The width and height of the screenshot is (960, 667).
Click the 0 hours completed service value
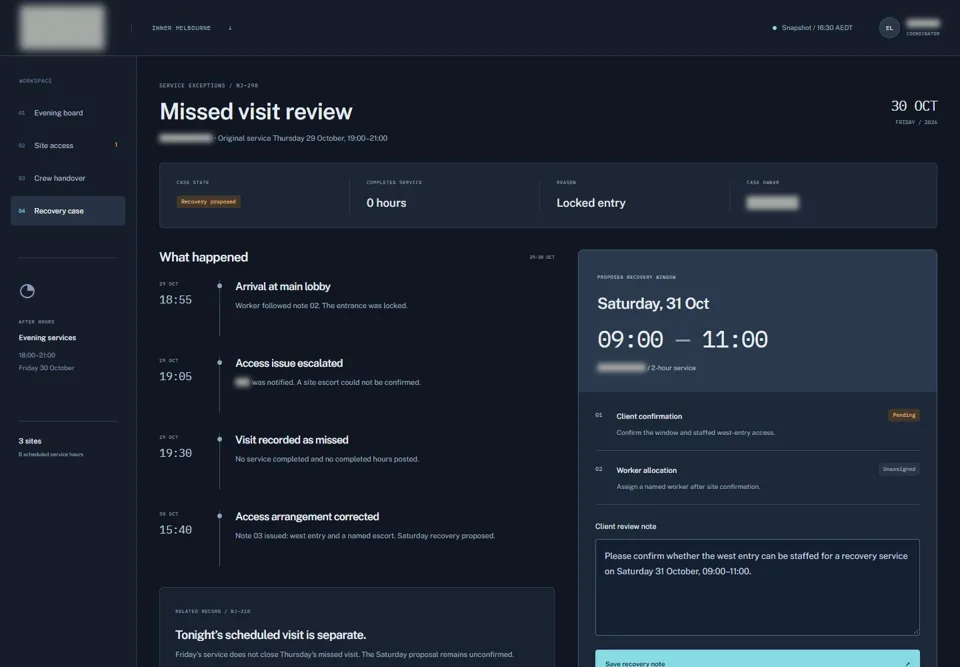click(386, 203)
